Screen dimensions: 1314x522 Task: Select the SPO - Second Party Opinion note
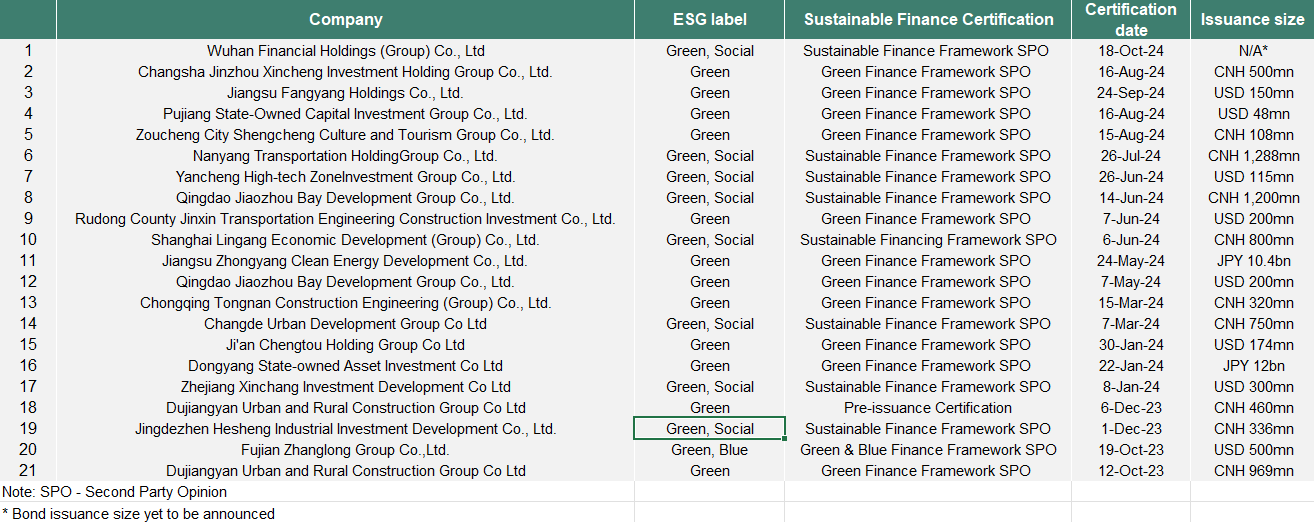pos(115,492)
